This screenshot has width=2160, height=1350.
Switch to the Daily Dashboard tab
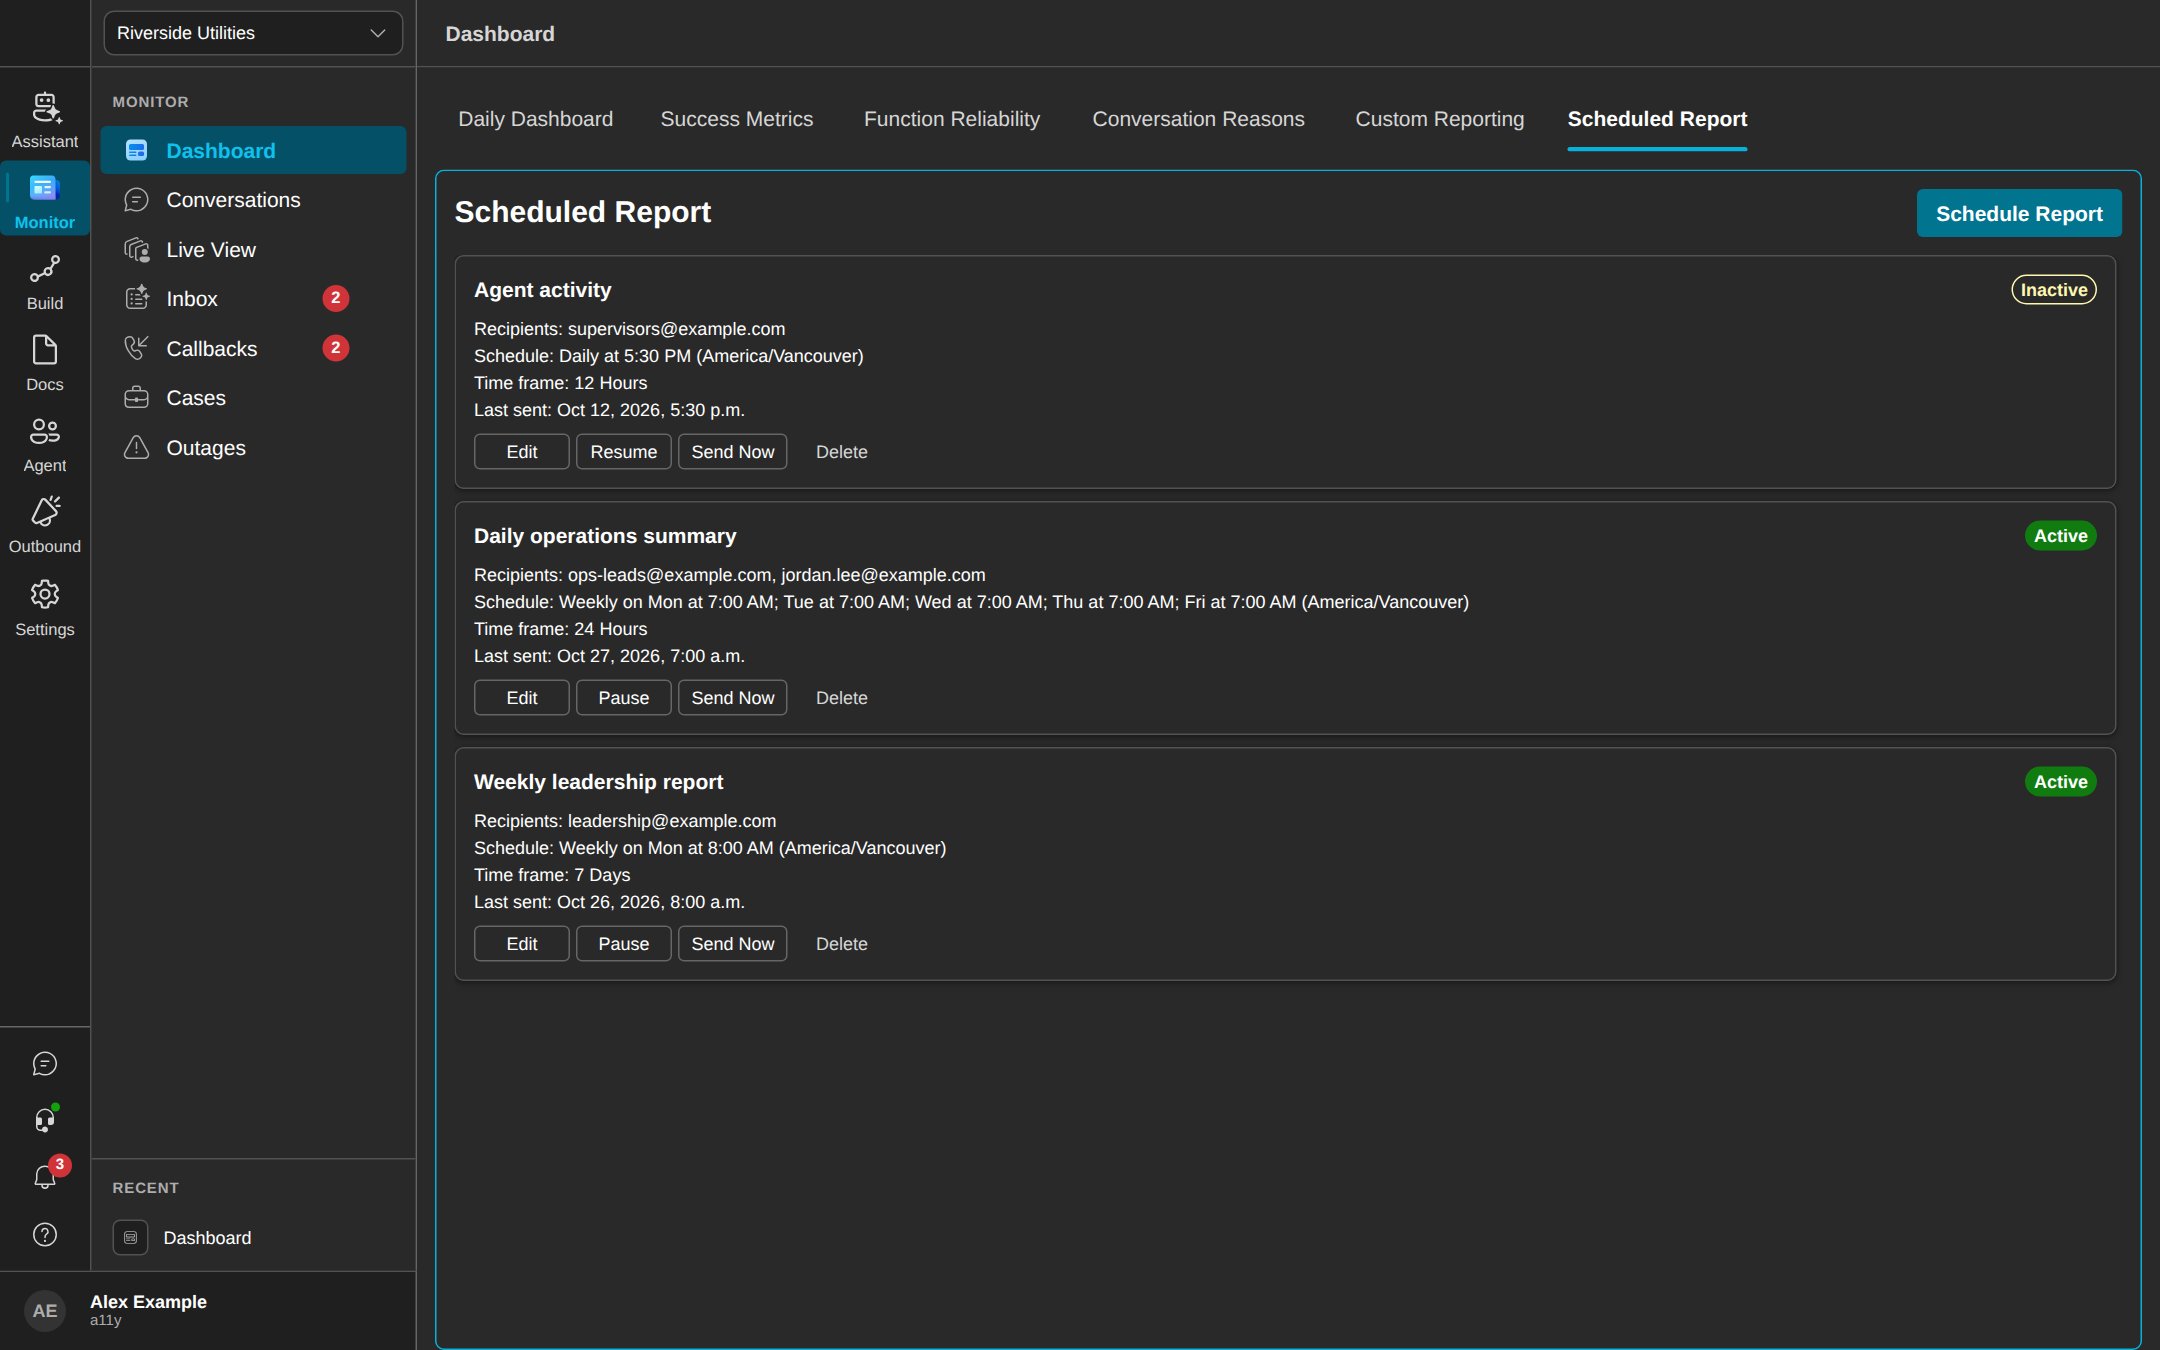535,119
